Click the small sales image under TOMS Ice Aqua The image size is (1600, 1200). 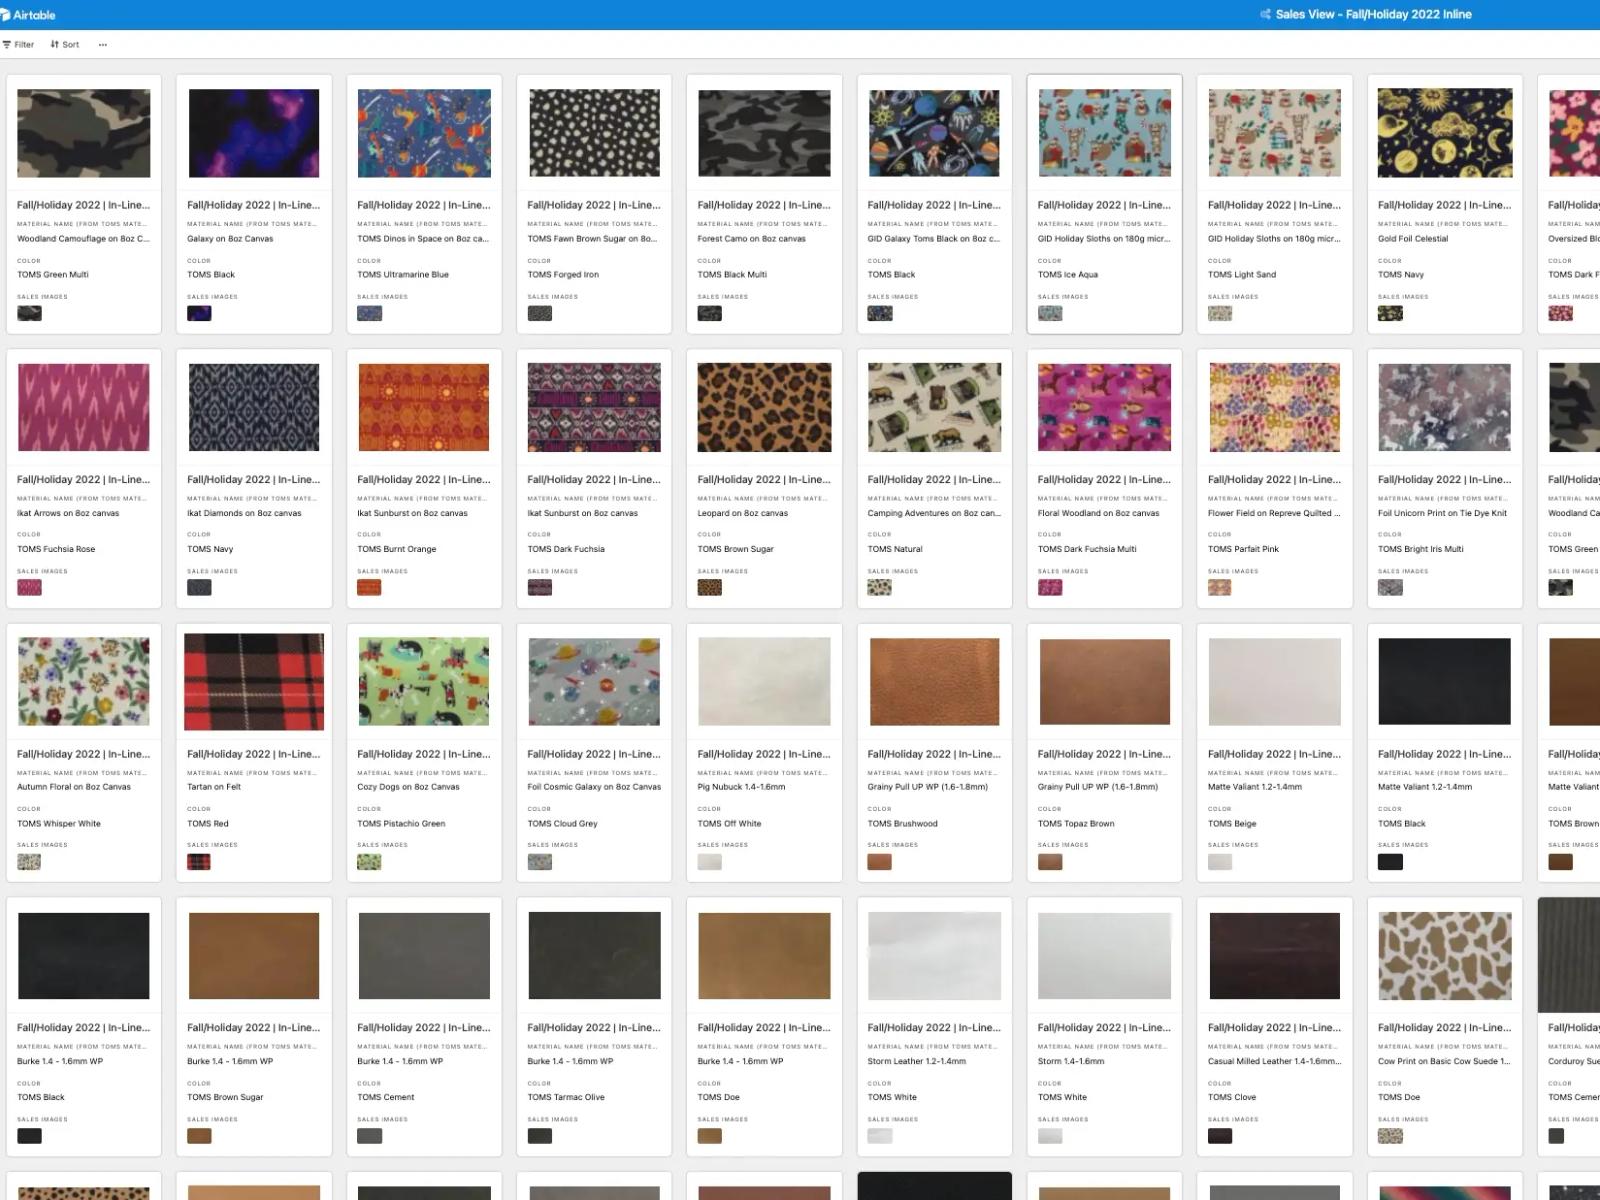tap(1050, 313)
